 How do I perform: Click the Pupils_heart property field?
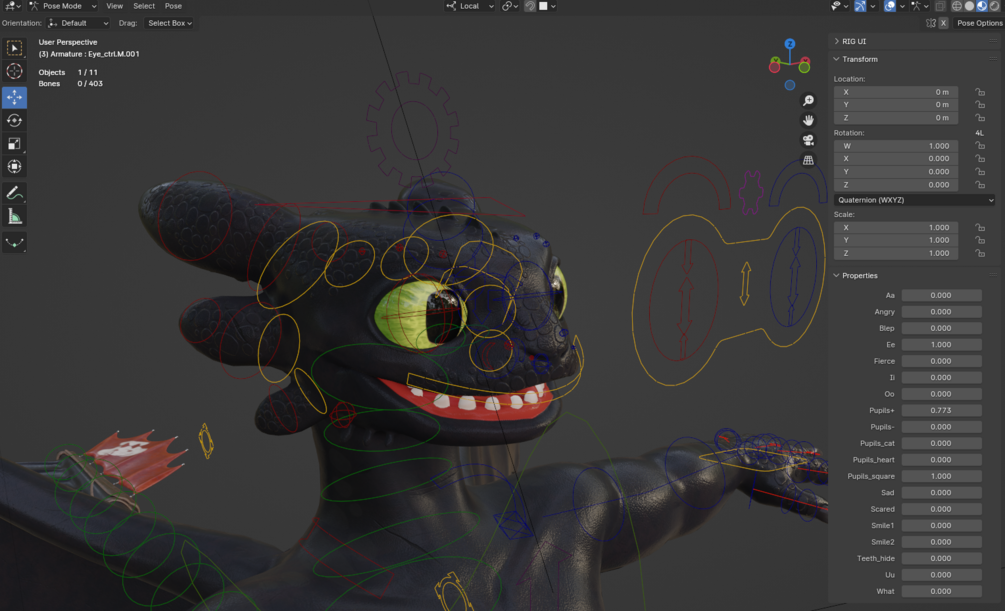click(x=941, y=460)
